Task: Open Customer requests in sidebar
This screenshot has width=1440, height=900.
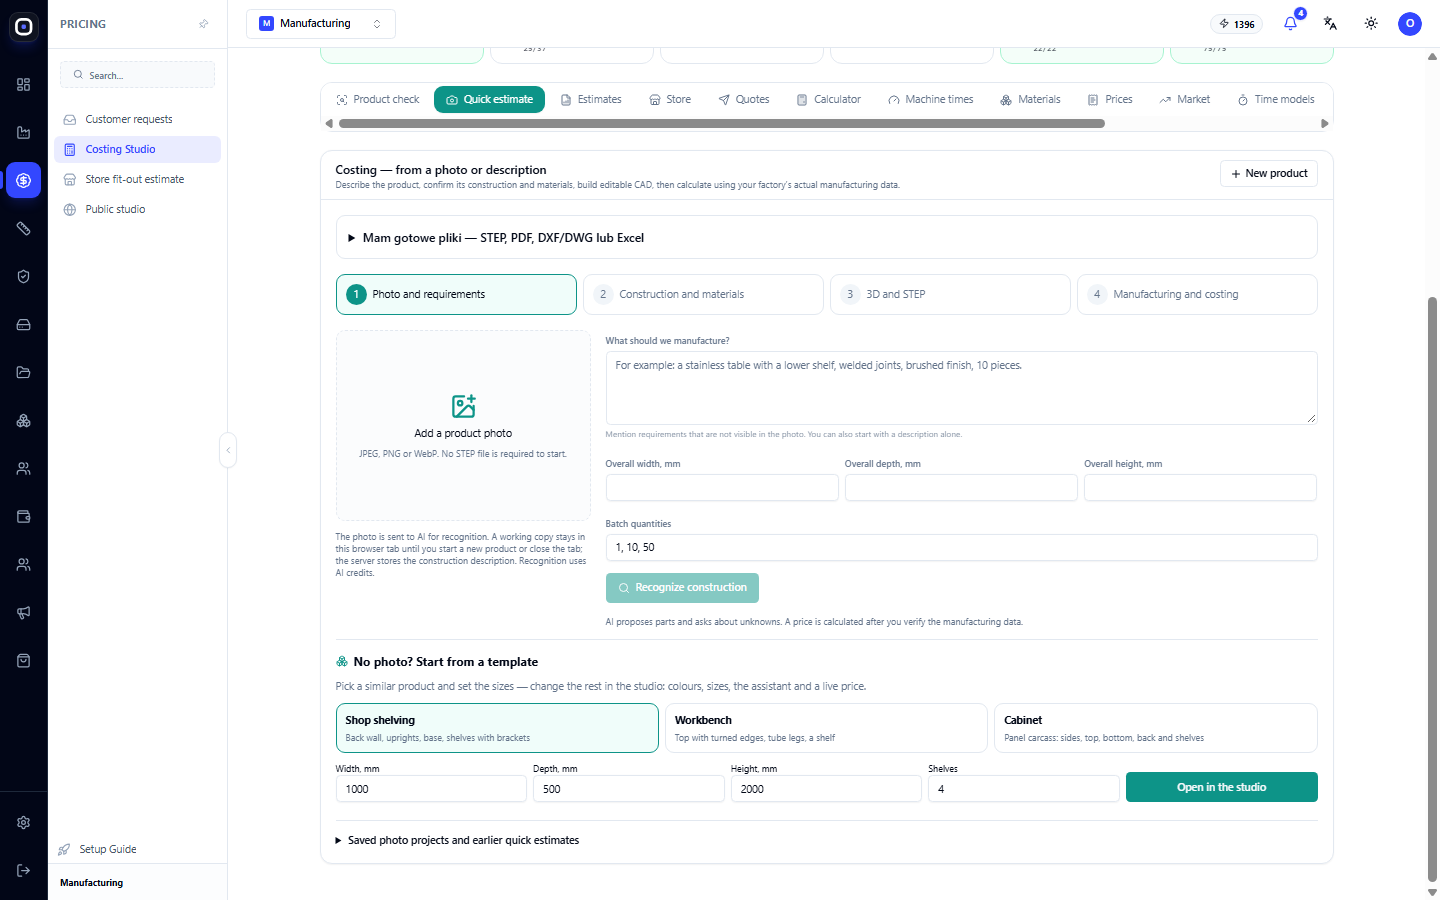Action: pyautogui.click(x=137, y=120)
